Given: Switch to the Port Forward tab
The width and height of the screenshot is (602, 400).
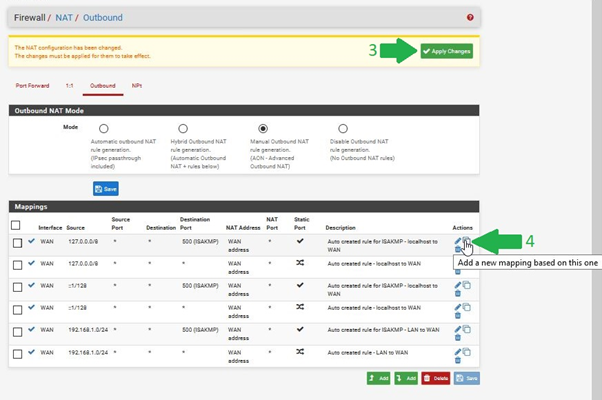Looking at the screenshot, I should tap(31, 86).
